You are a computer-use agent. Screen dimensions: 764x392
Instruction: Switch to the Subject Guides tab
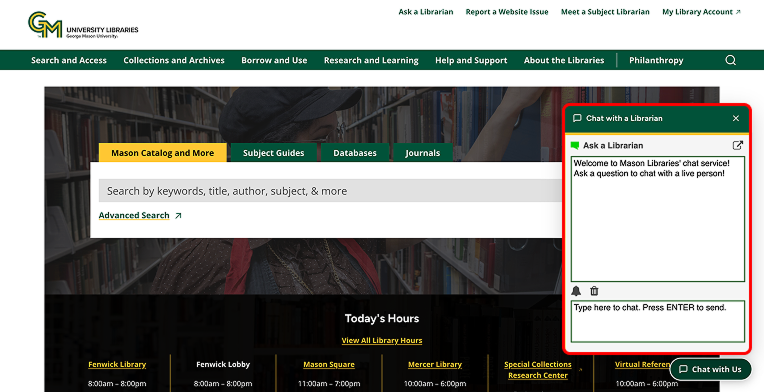[x=273, y=152]
